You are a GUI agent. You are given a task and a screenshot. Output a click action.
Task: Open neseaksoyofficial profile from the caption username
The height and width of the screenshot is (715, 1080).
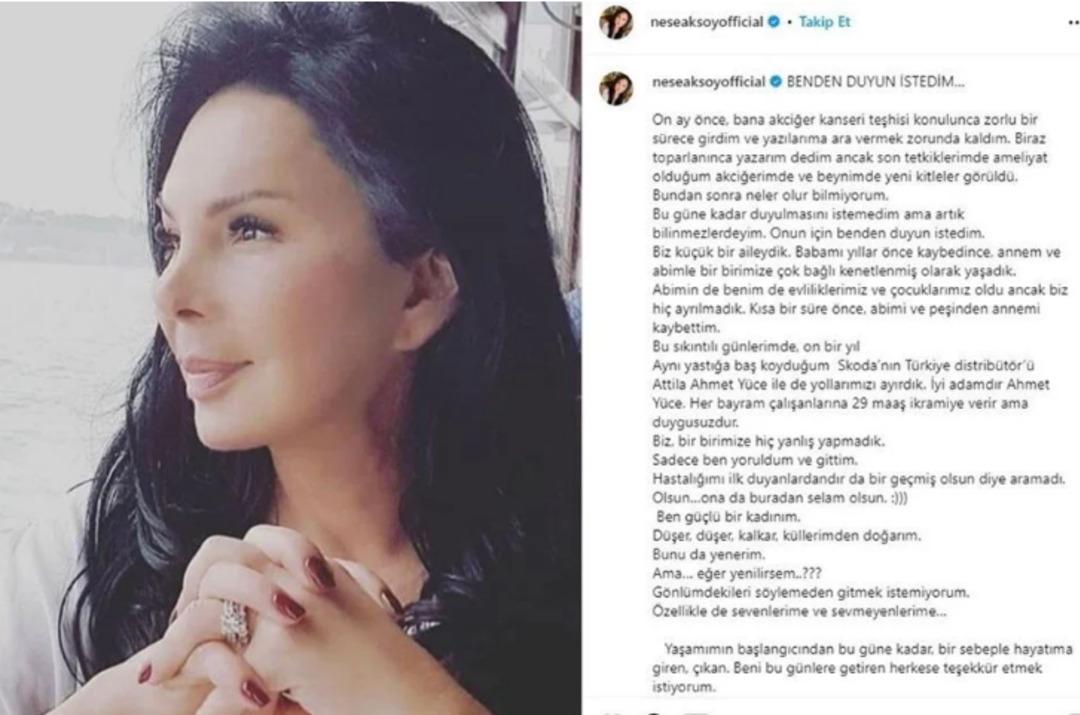tap(709, 82)
